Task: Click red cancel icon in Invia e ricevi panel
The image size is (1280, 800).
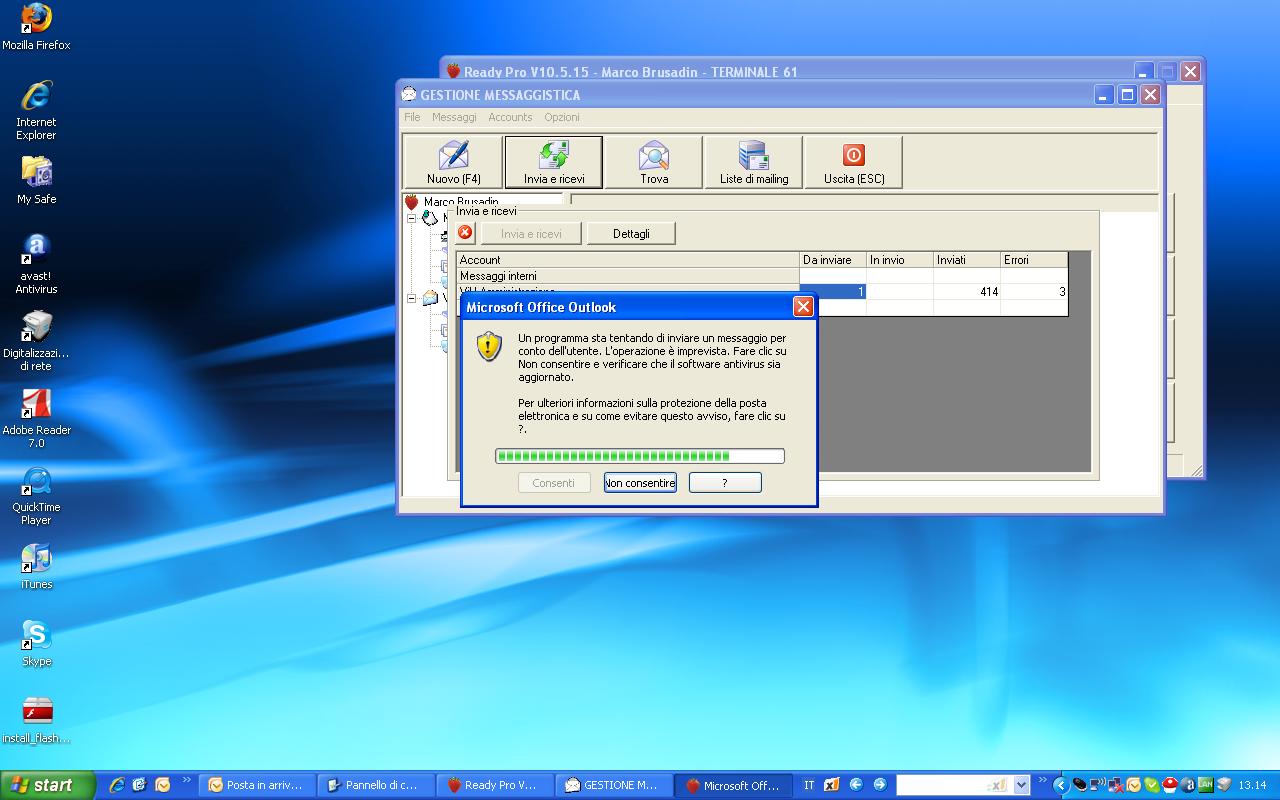Action: click(466, 233)
